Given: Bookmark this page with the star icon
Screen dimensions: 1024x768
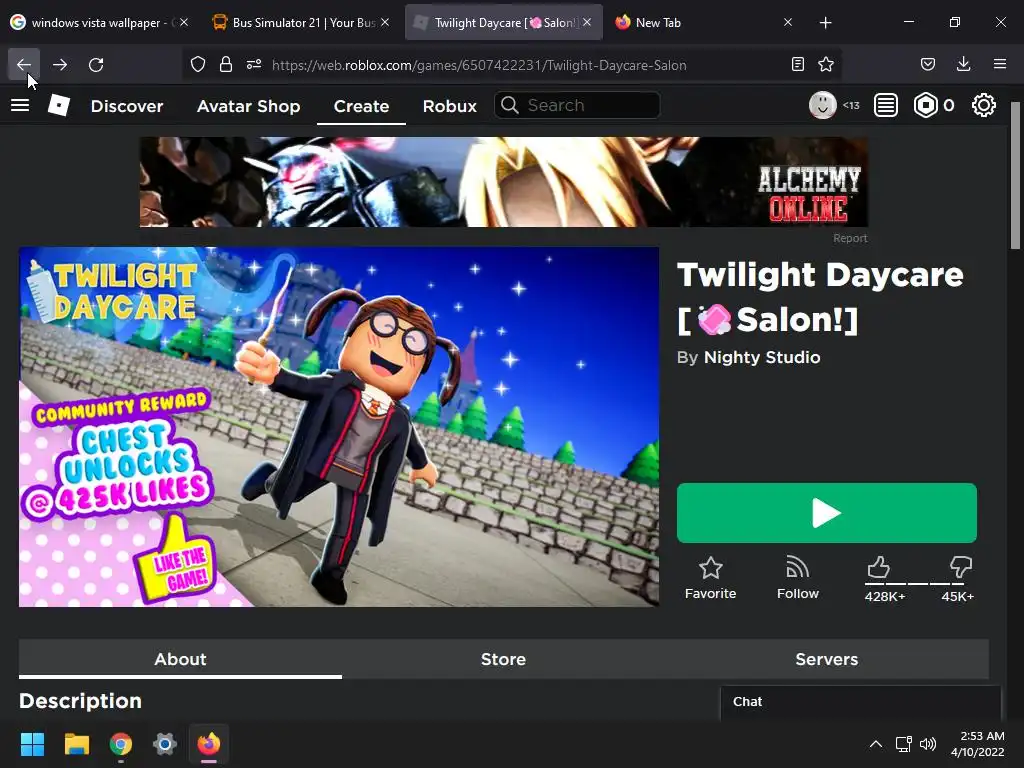Looking at the screenshot, I should point(826,64).
